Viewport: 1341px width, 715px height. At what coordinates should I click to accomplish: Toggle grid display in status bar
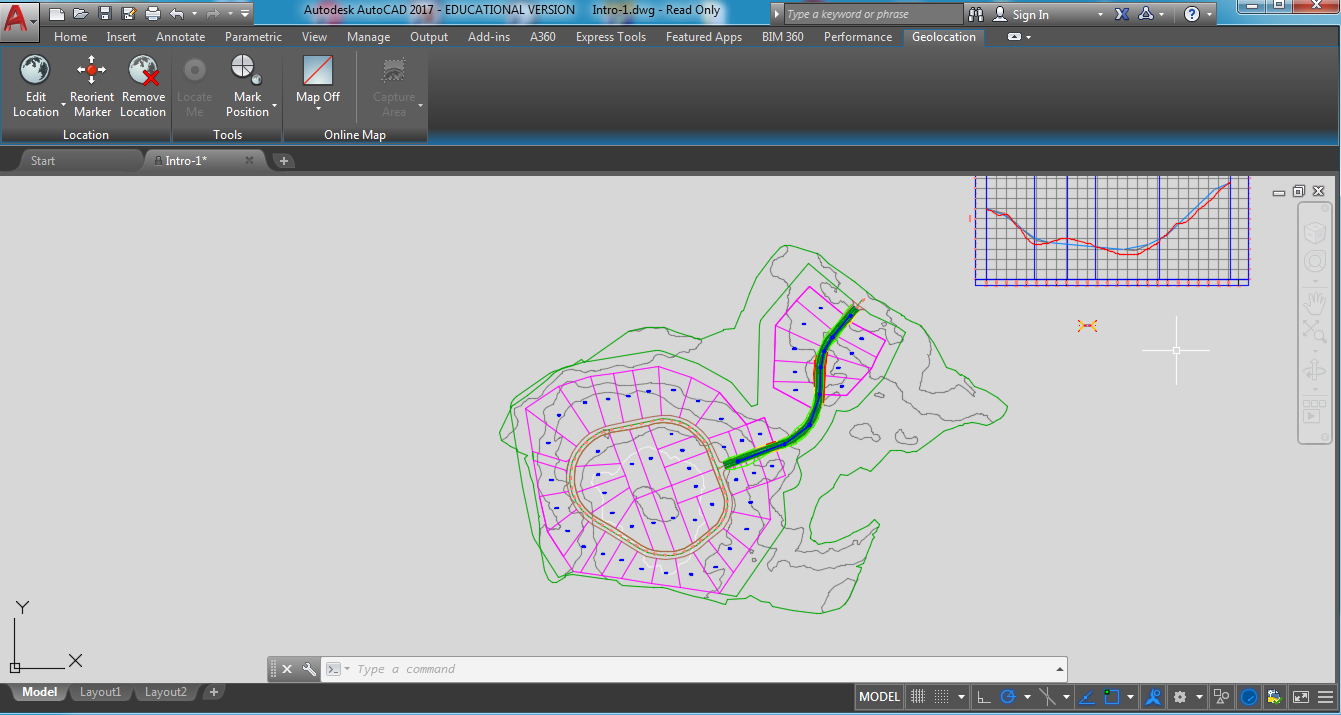(917, 697)
